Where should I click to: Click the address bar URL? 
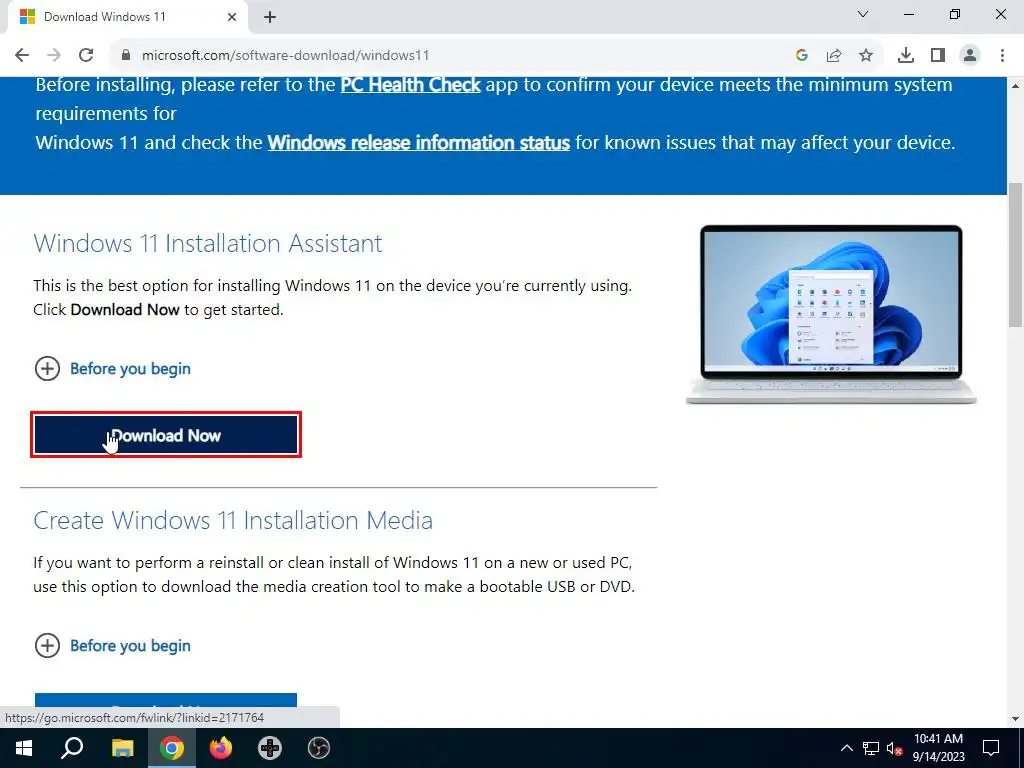tap(285, 56)
